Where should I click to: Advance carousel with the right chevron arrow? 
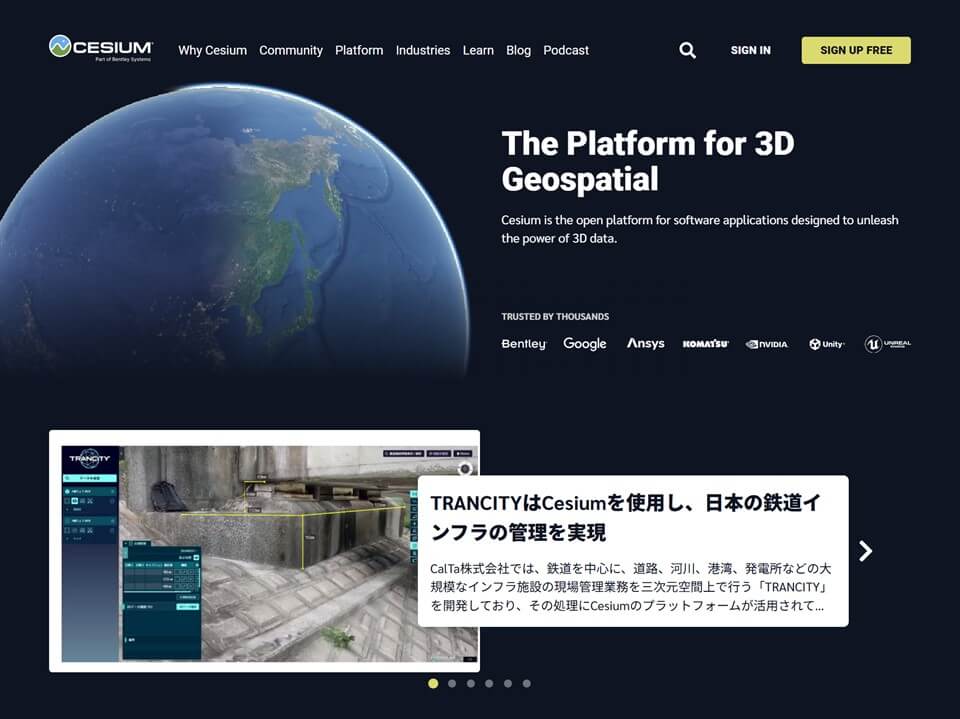(x=866, y=551)
